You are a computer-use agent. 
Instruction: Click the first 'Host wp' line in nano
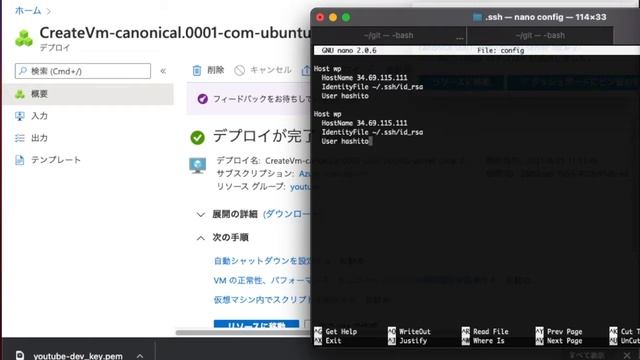pyautogui.click(x=327, y=69)
